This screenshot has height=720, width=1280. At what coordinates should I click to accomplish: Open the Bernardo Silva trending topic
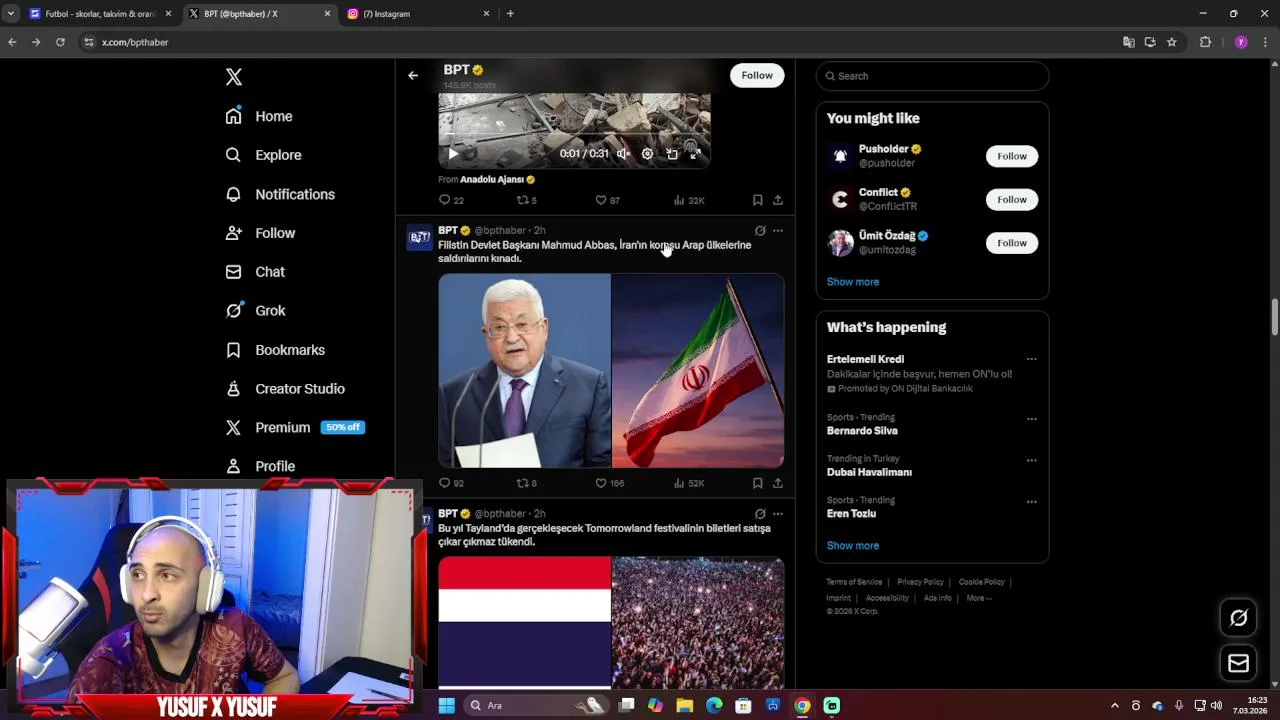(x=862, y=431)
